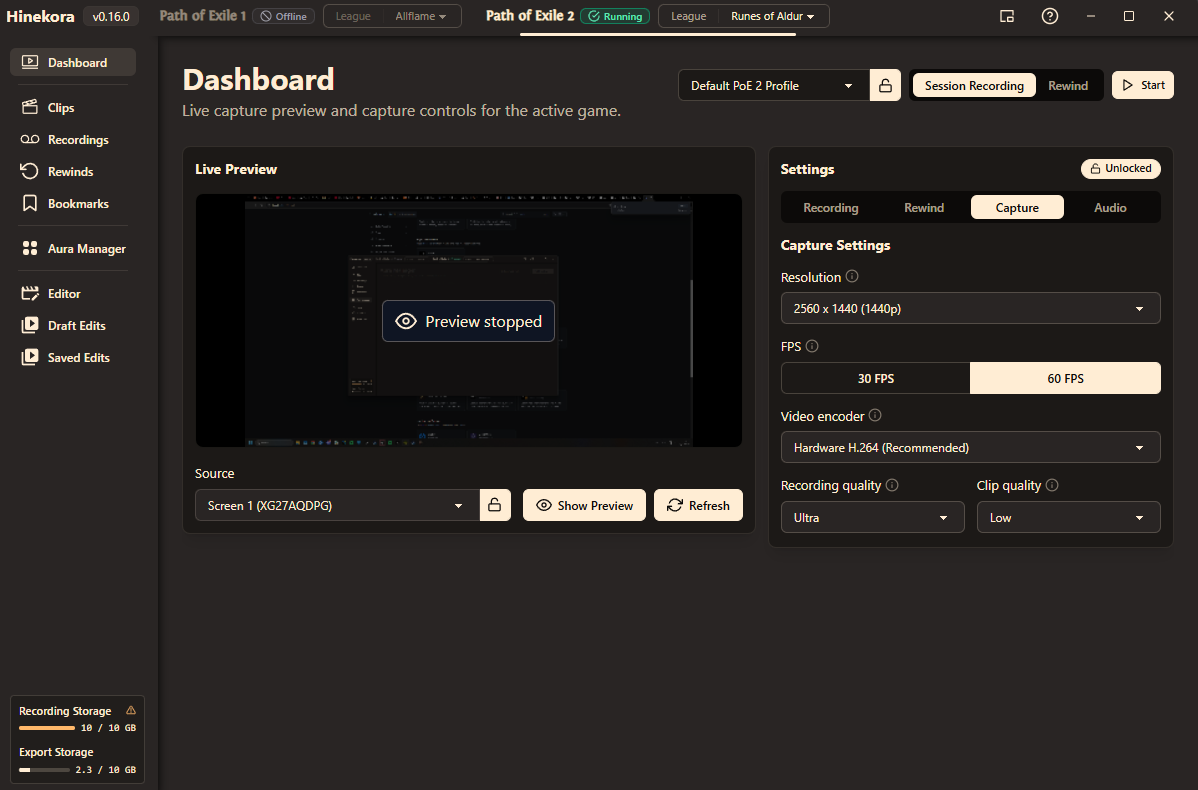Open the Default PoE 2 Profile dropdown
Viewport: 1198px width, 790px height.
(774, 86)
